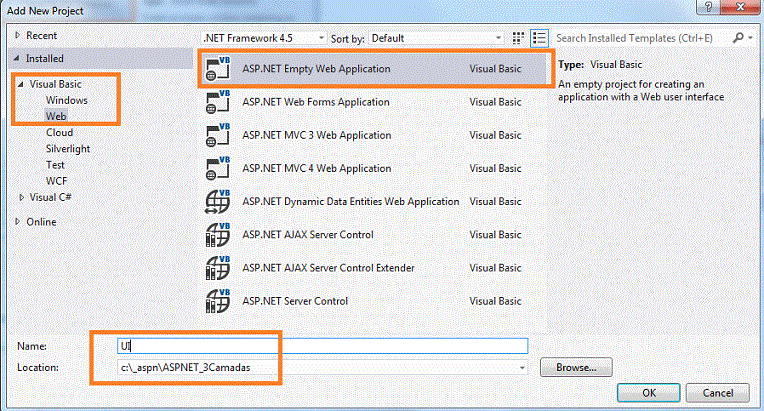Click the Cancel button

(717, 392)
